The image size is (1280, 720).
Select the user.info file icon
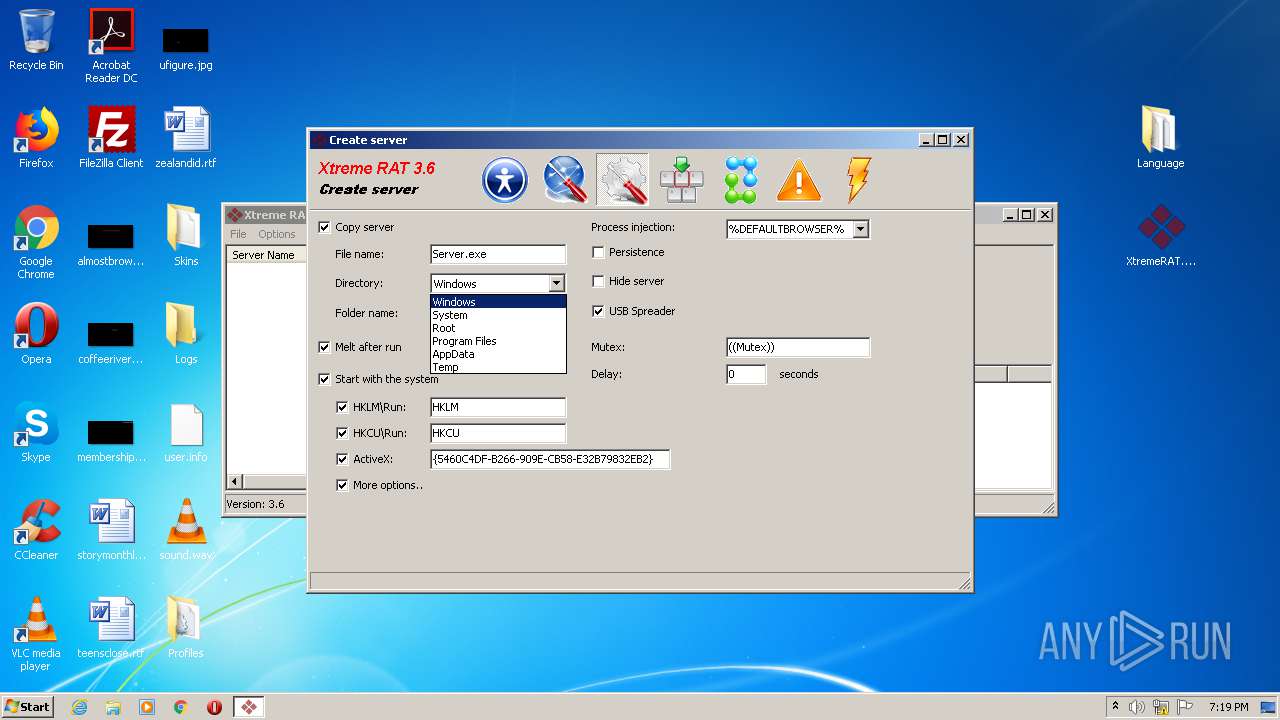(186, 432)
